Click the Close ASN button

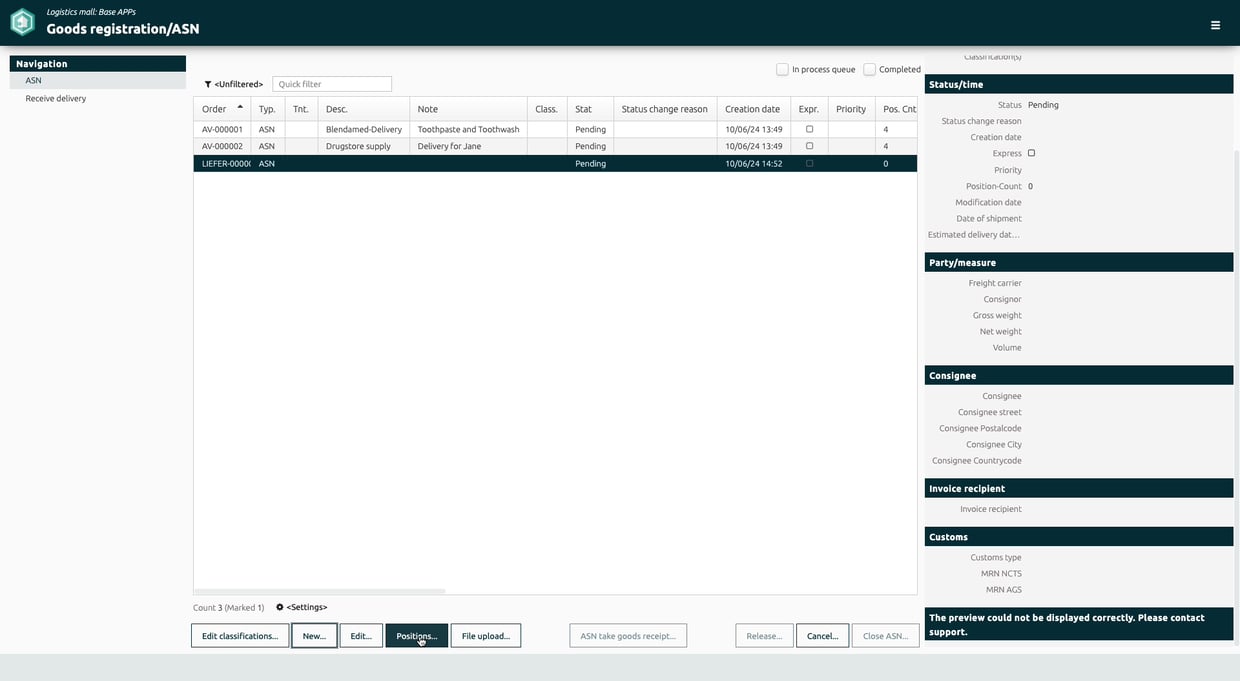(885, 636)
